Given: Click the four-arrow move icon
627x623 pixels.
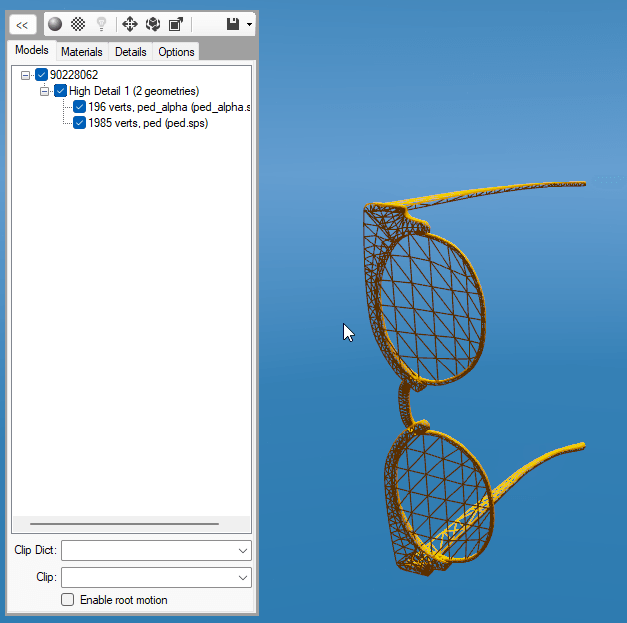Looking at the screenshot, I should pyautogui.click(x=130, y=24).
